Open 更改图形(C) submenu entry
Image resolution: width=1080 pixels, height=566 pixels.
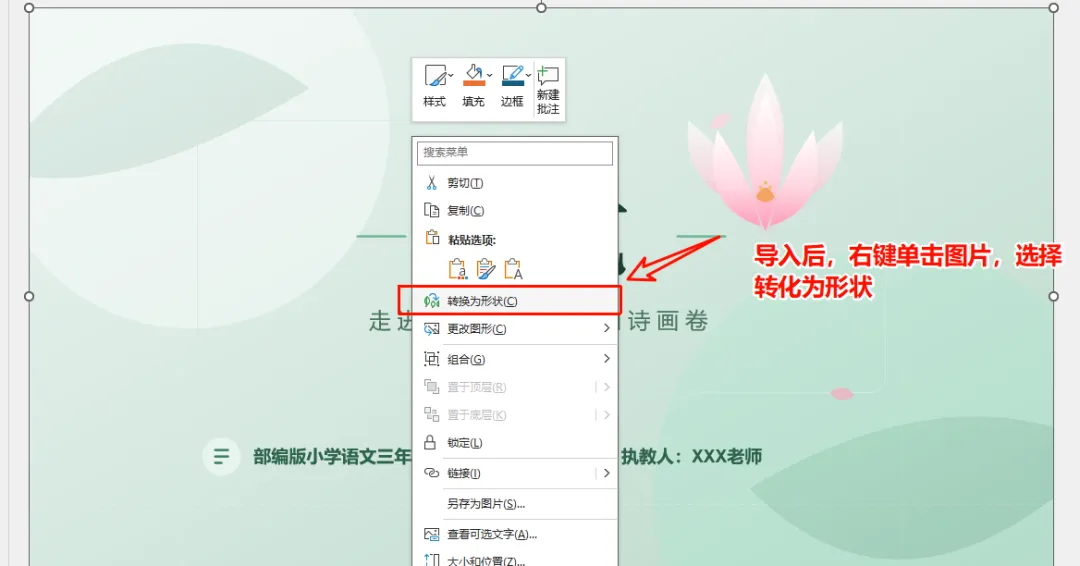pos(515,329)
